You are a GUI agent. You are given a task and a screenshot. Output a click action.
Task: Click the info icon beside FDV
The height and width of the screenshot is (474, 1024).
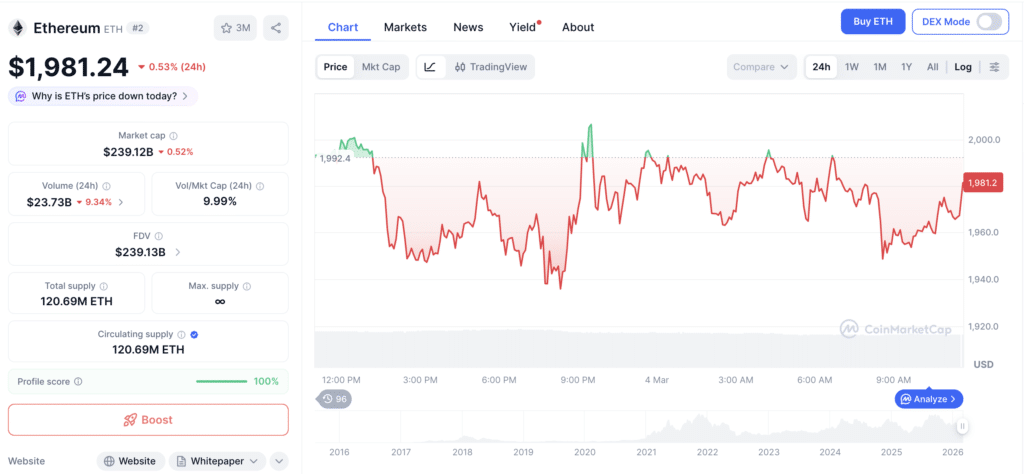coord(159,236)
